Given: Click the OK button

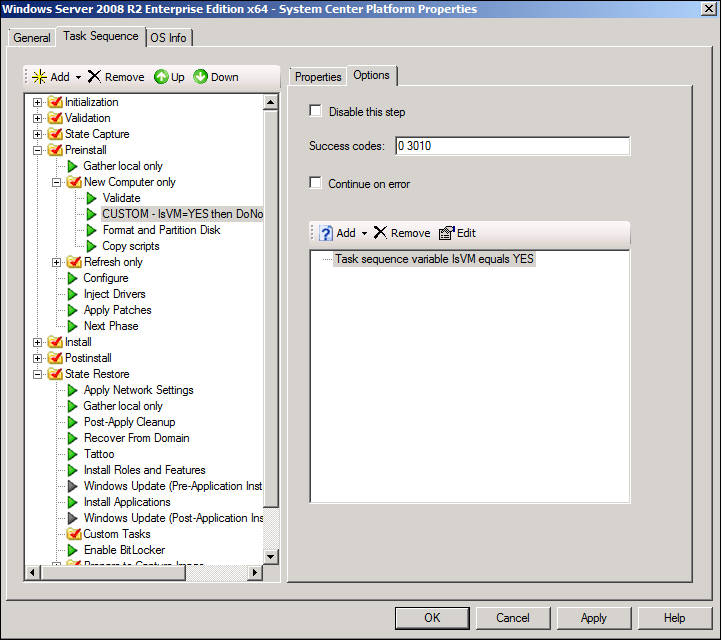Looking at the screenshot, I should coord(432,618).
